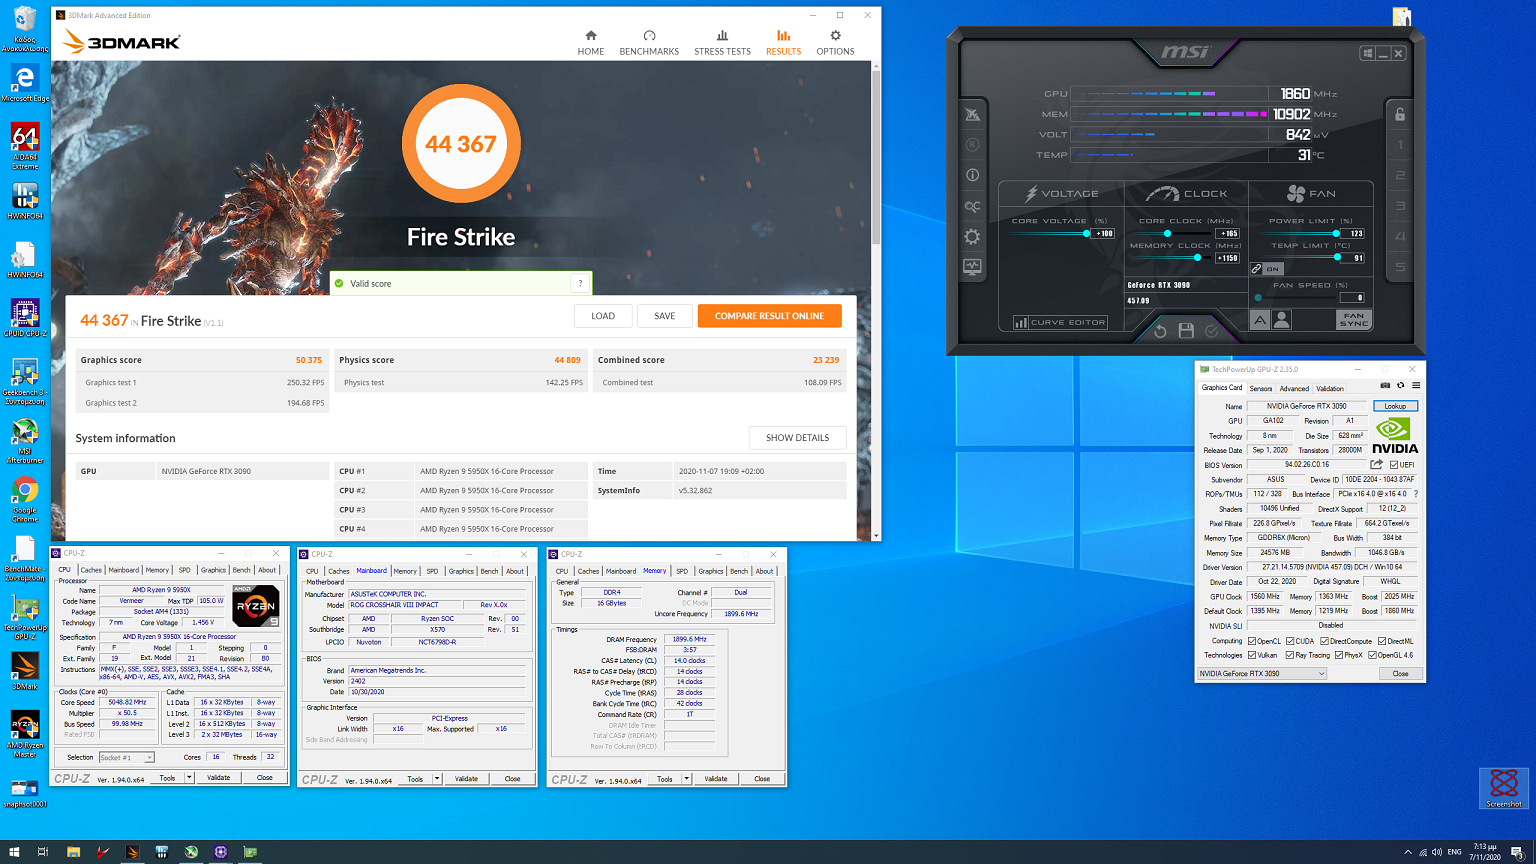Click the GPU-Z BIOS export share icon

(1377, 465)
